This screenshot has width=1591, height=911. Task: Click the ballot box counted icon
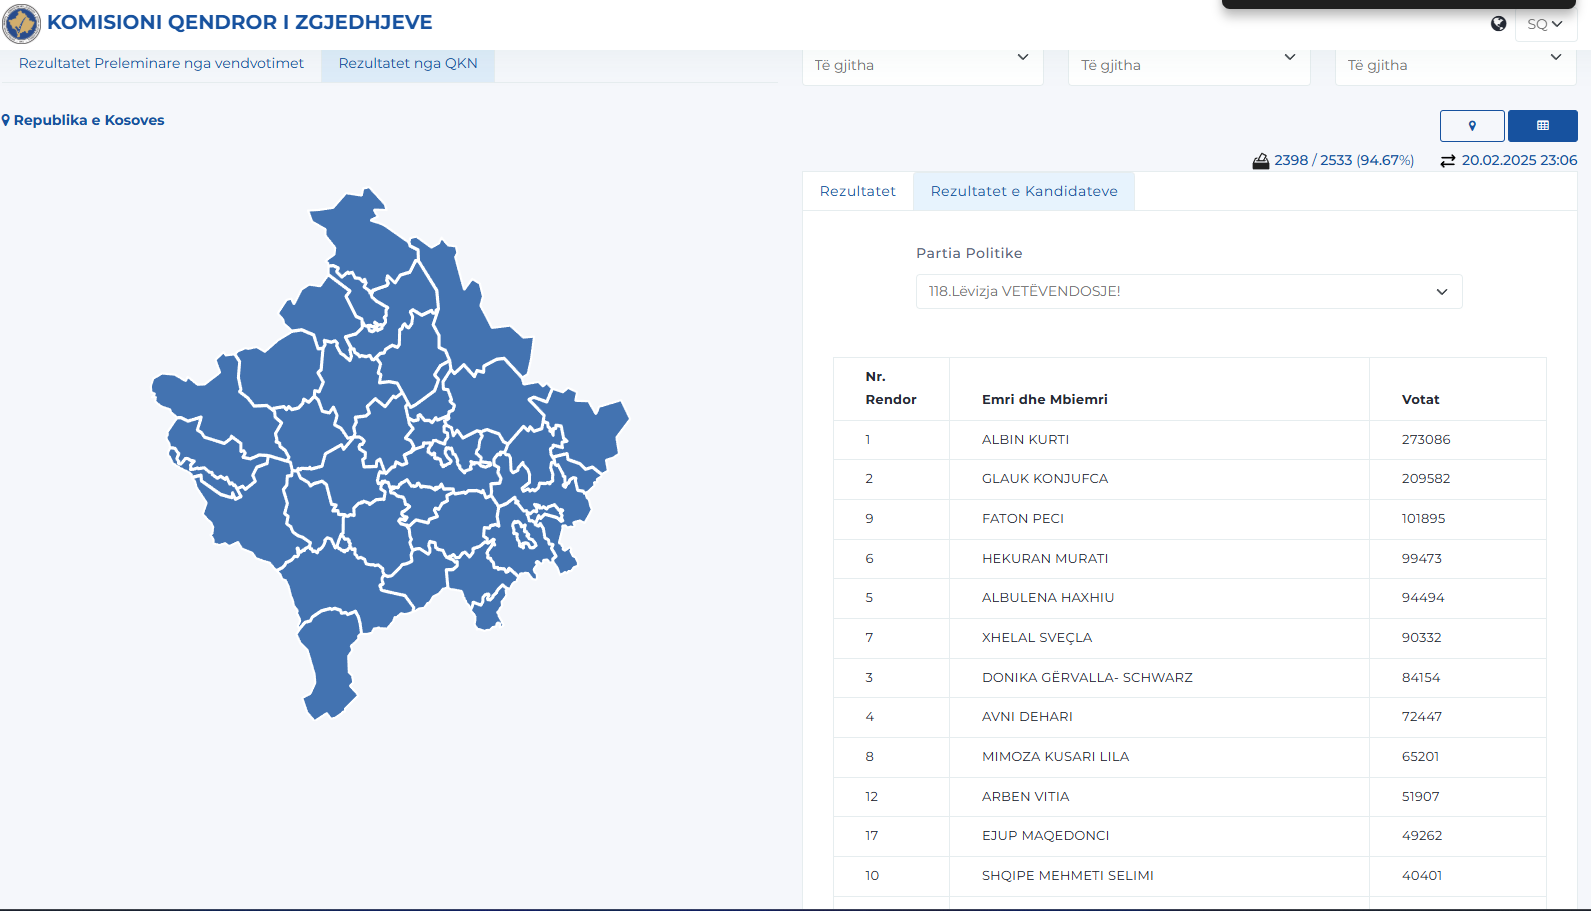1261,161
